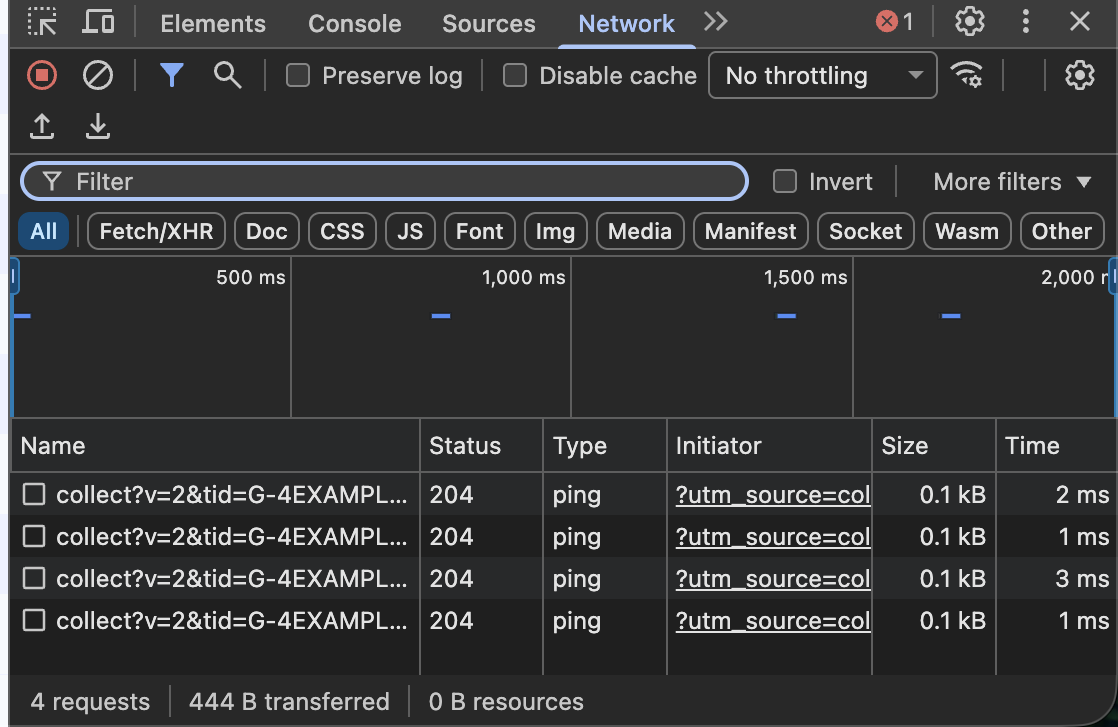The height and width of the screenshot is (727, 1118).
Task: Open the three-dot customize DevTools menu
Action: 1025,21
